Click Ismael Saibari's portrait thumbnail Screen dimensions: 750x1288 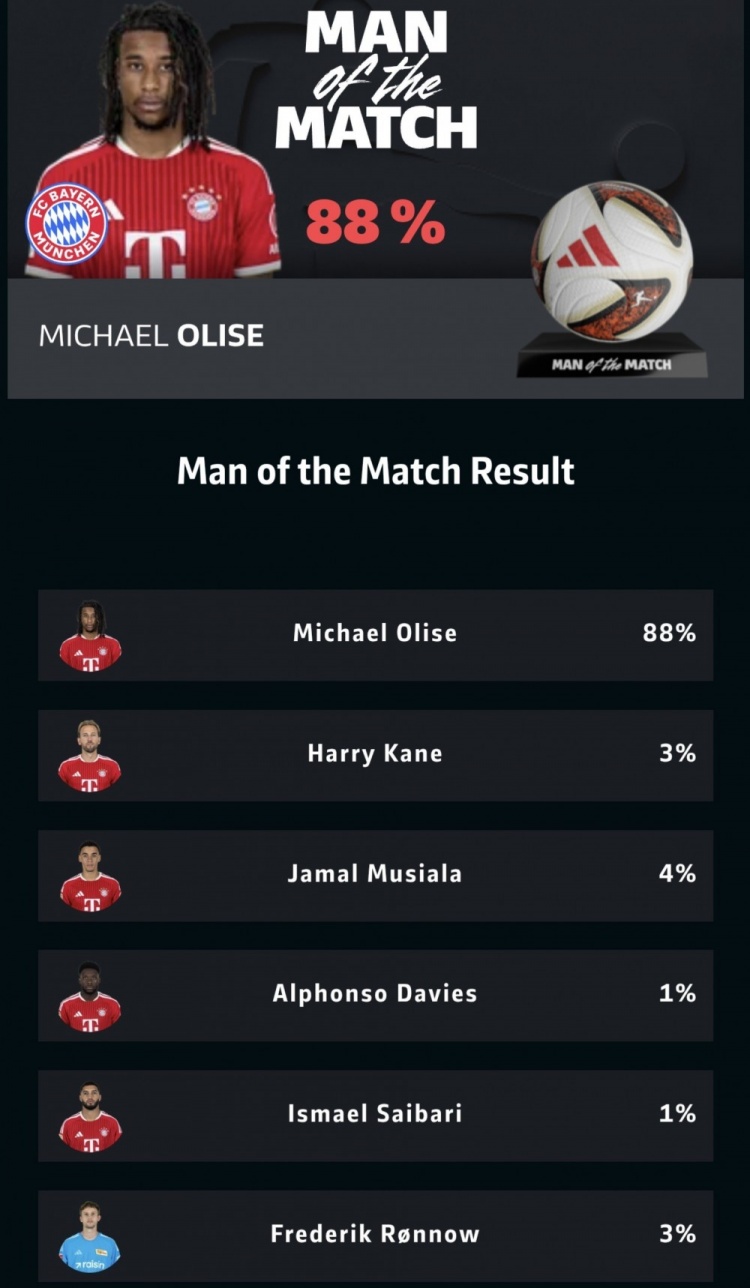click(90, 1116)
